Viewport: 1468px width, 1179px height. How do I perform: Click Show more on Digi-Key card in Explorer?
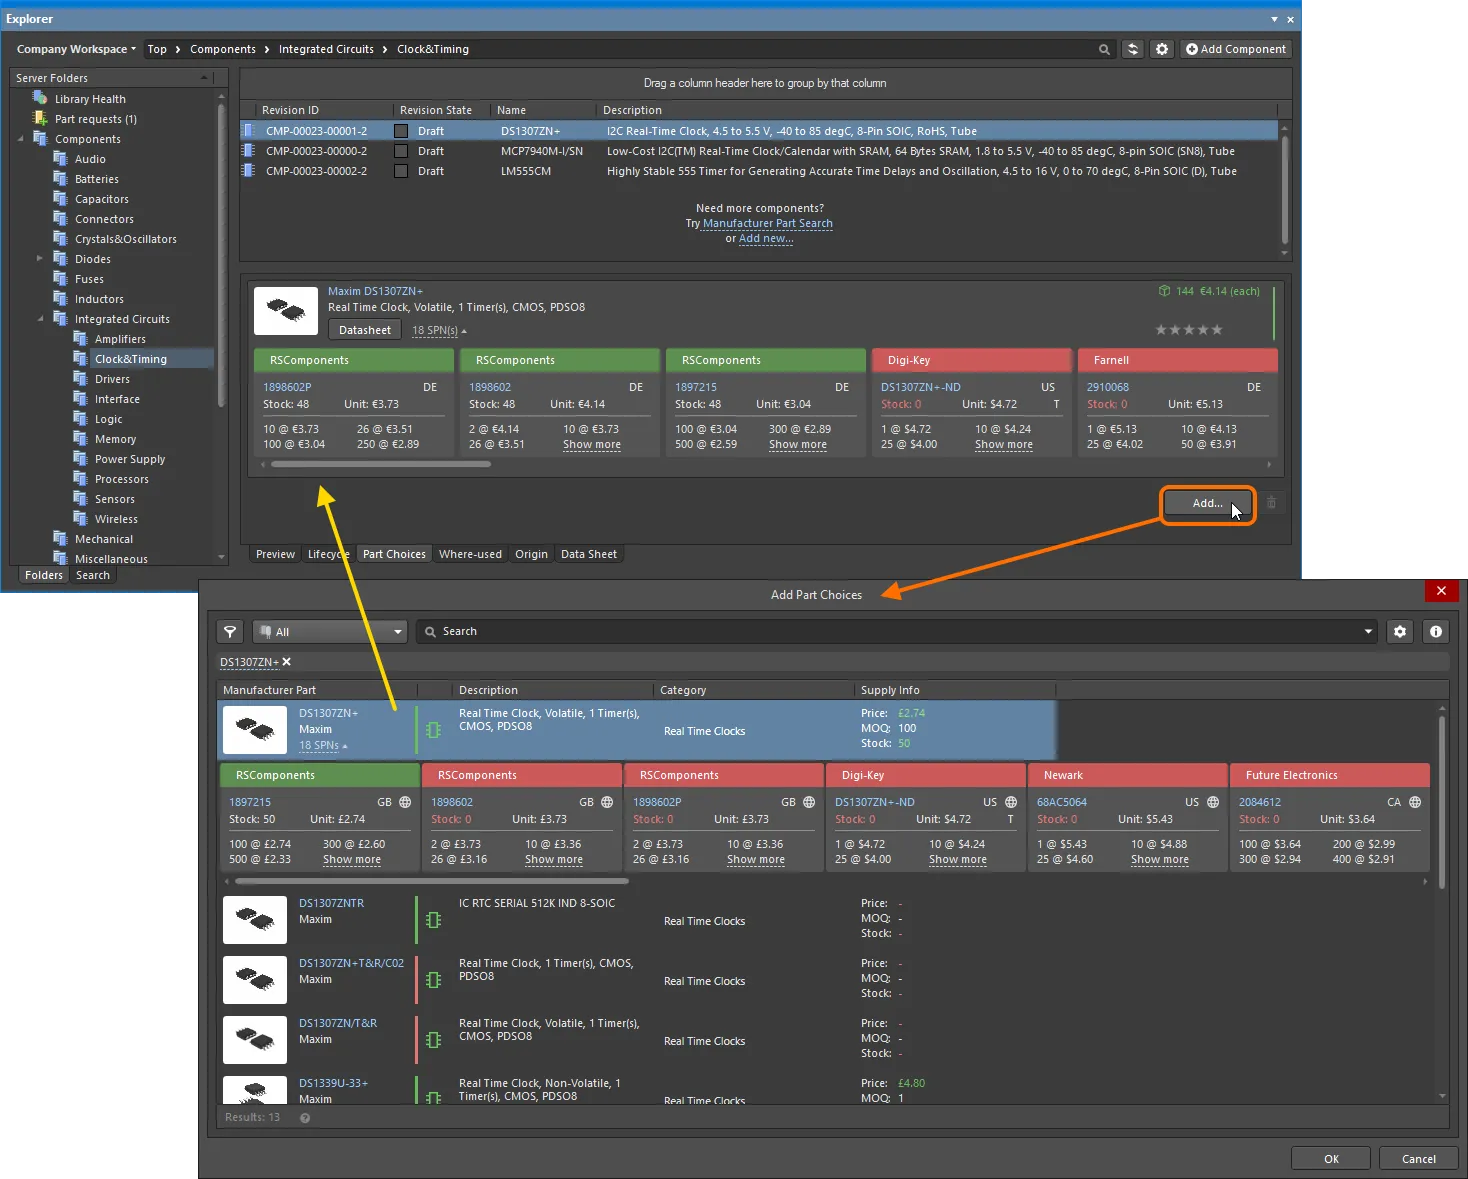coord(1004,444)
